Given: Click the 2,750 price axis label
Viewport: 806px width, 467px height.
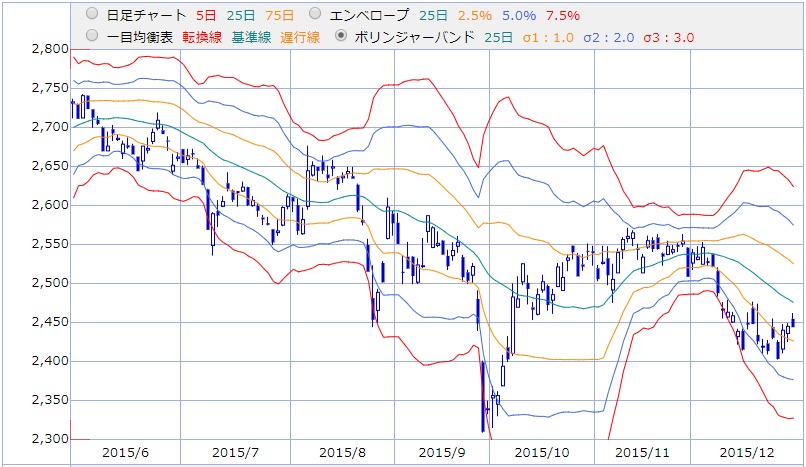Looking at the screenshot, I should click(x=50, y=88).
